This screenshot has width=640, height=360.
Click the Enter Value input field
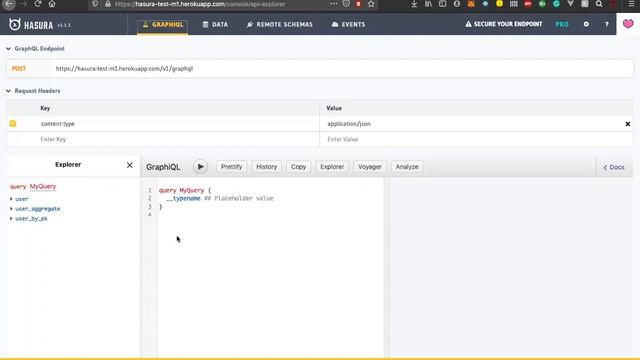pos(476,139)
